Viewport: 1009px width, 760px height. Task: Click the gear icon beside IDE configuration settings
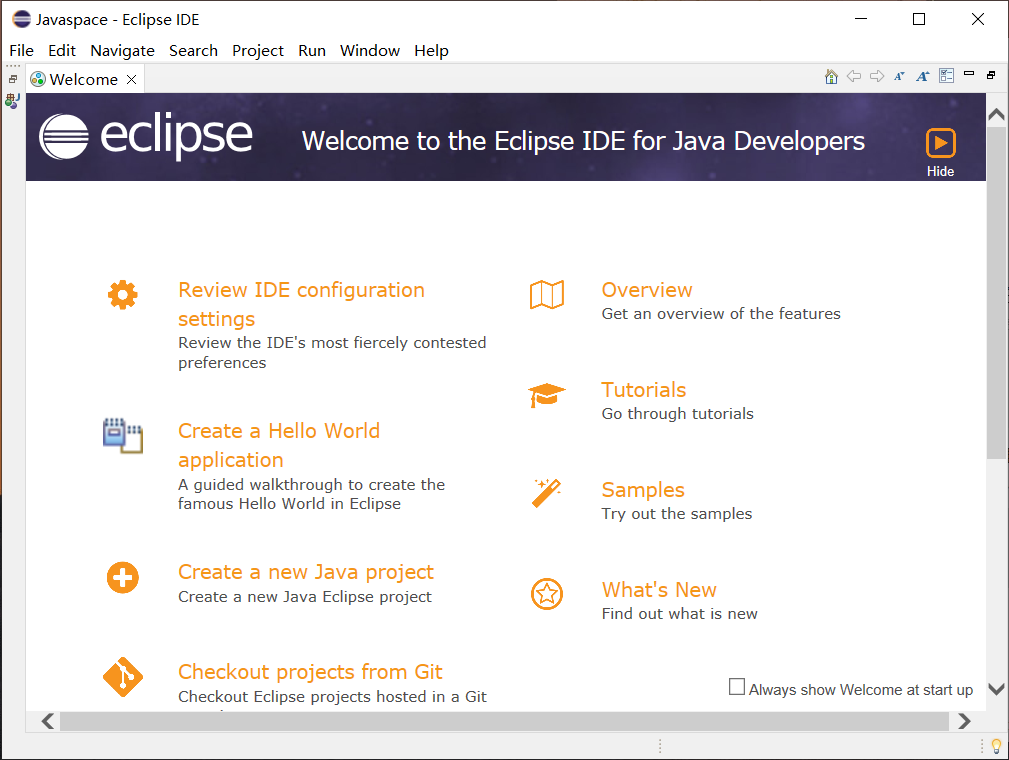point(122,294)
